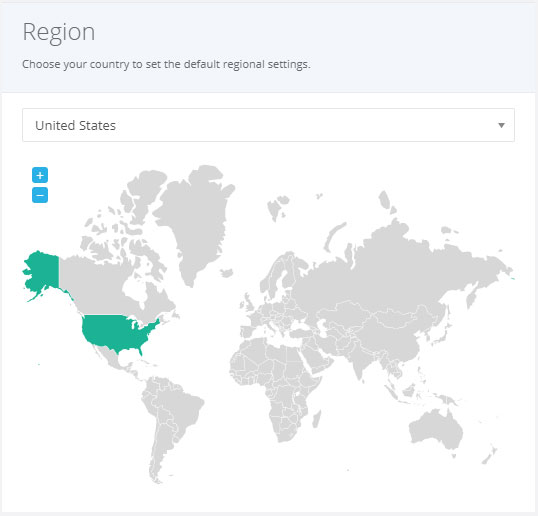
Task: Zoom in on the map with plus button
Action: (40, 175)
